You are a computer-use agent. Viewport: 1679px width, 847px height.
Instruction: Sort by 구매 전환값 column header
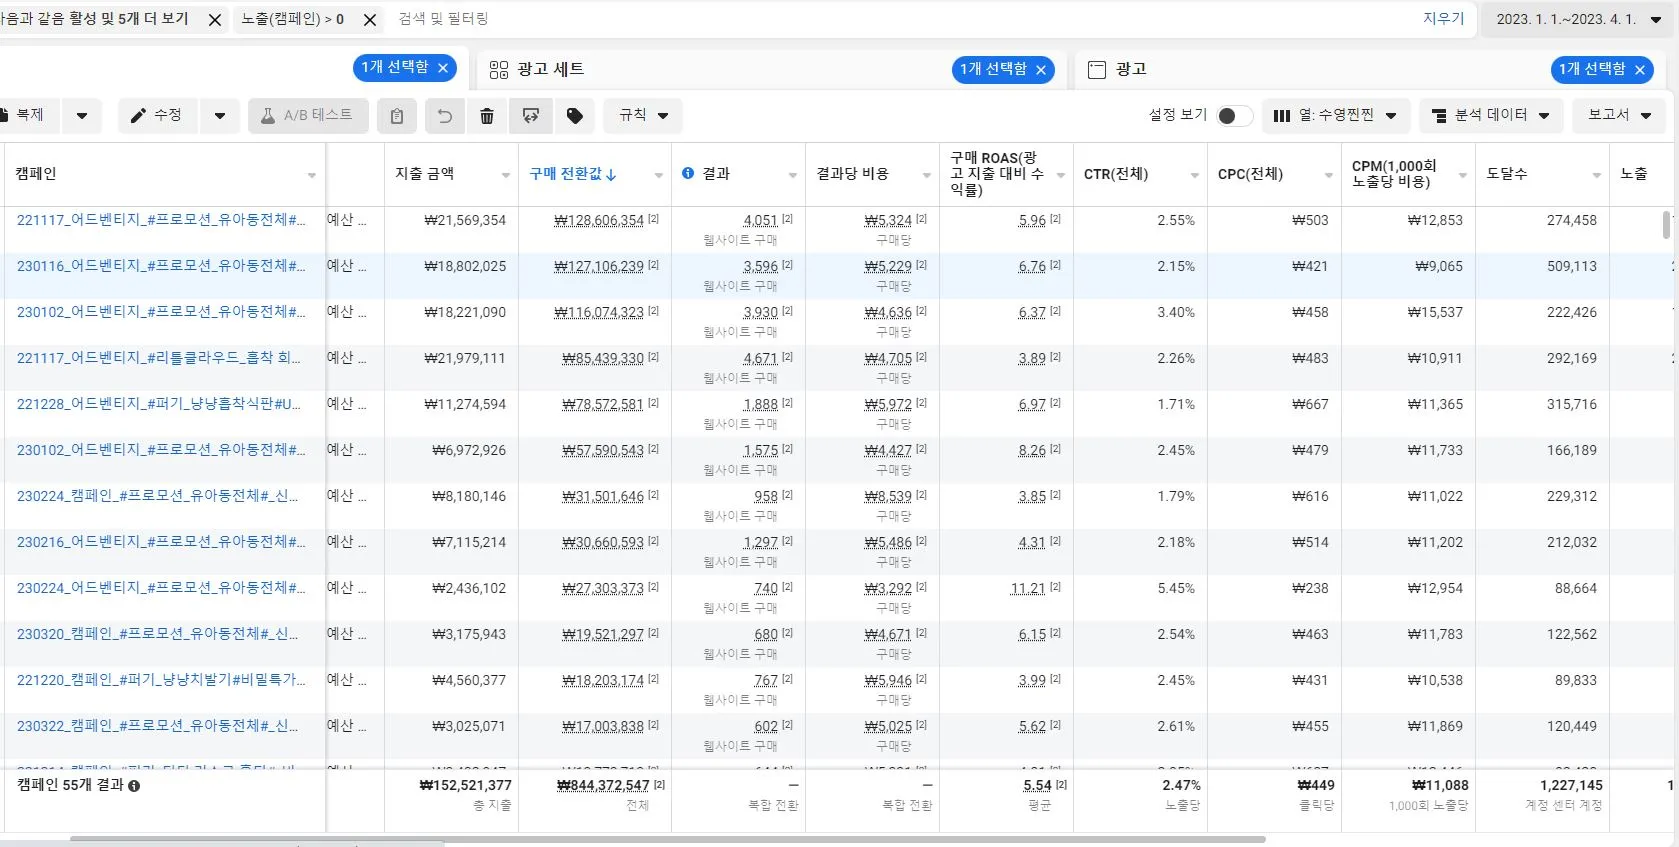click(572, 174)
